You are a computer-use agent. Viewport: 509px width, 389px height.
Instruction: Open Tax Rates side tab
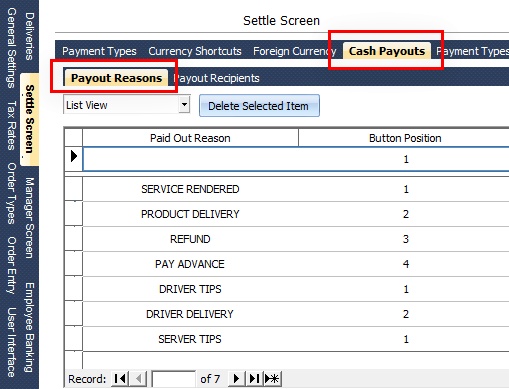11,125
